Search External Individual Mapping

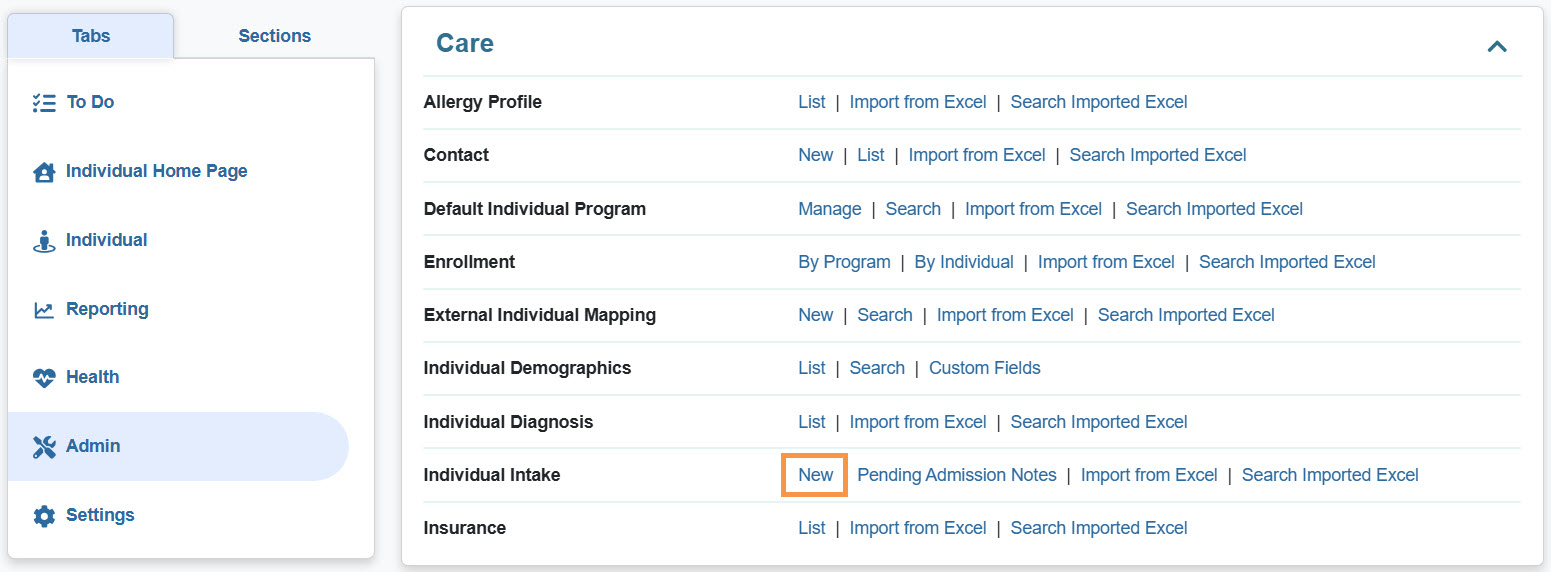(x=884, y=315)
